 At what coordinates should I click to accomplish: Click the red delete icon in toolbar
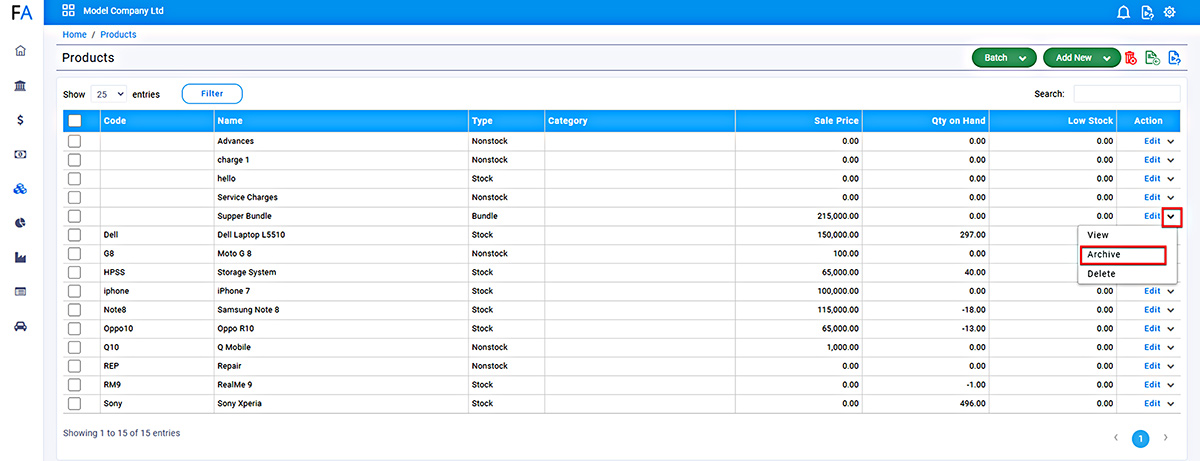(x=1130, y=58)
